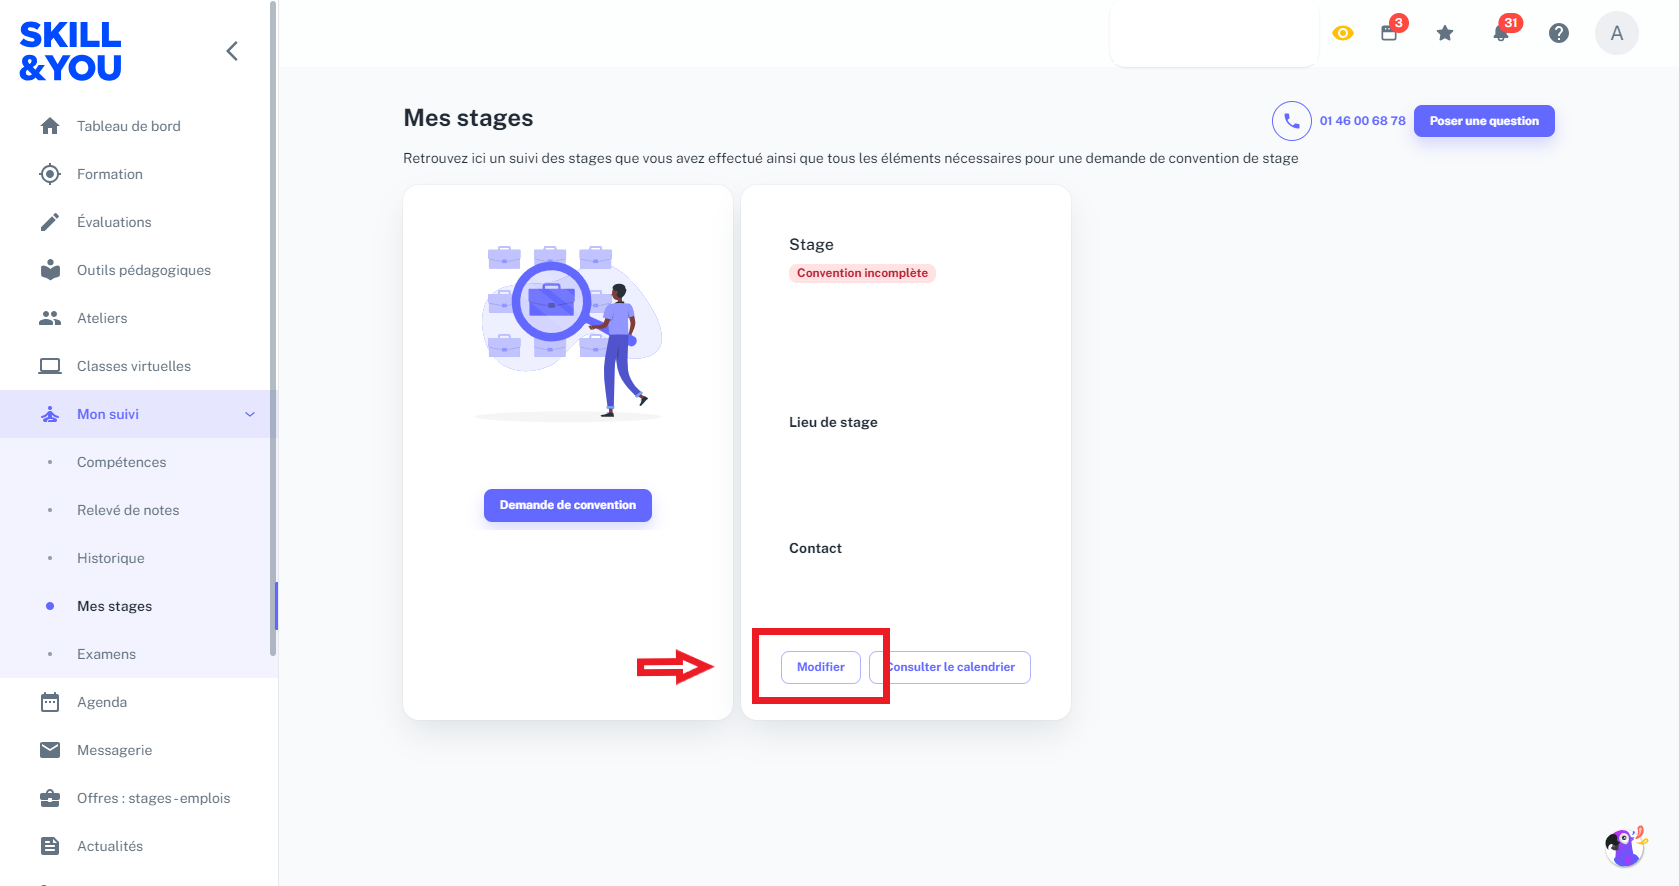Open Classes virtuelles in sidebar
1679x886 pixels.
tap(134, 366)
